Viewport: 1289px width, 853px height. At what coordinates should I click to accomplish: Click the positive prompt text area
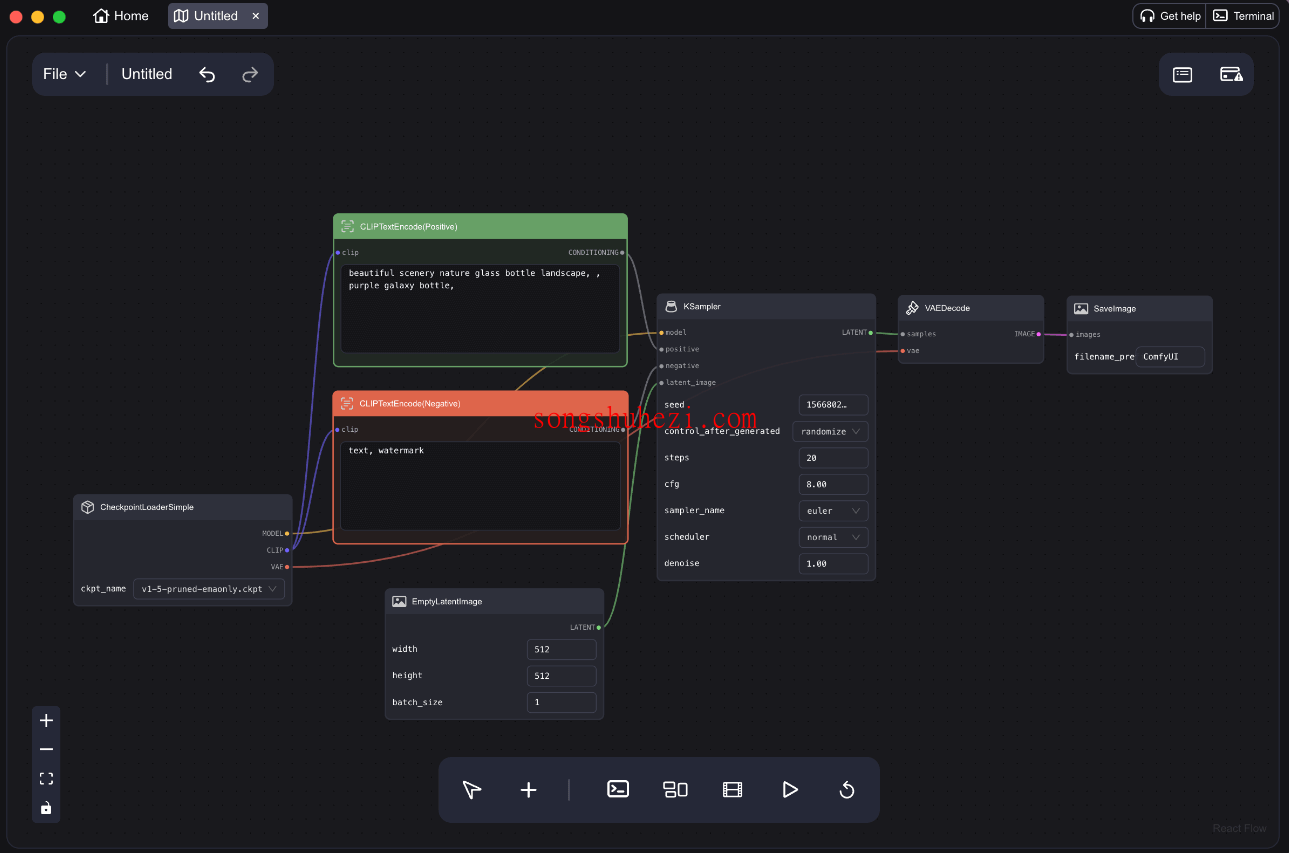(x=480, y=308)
